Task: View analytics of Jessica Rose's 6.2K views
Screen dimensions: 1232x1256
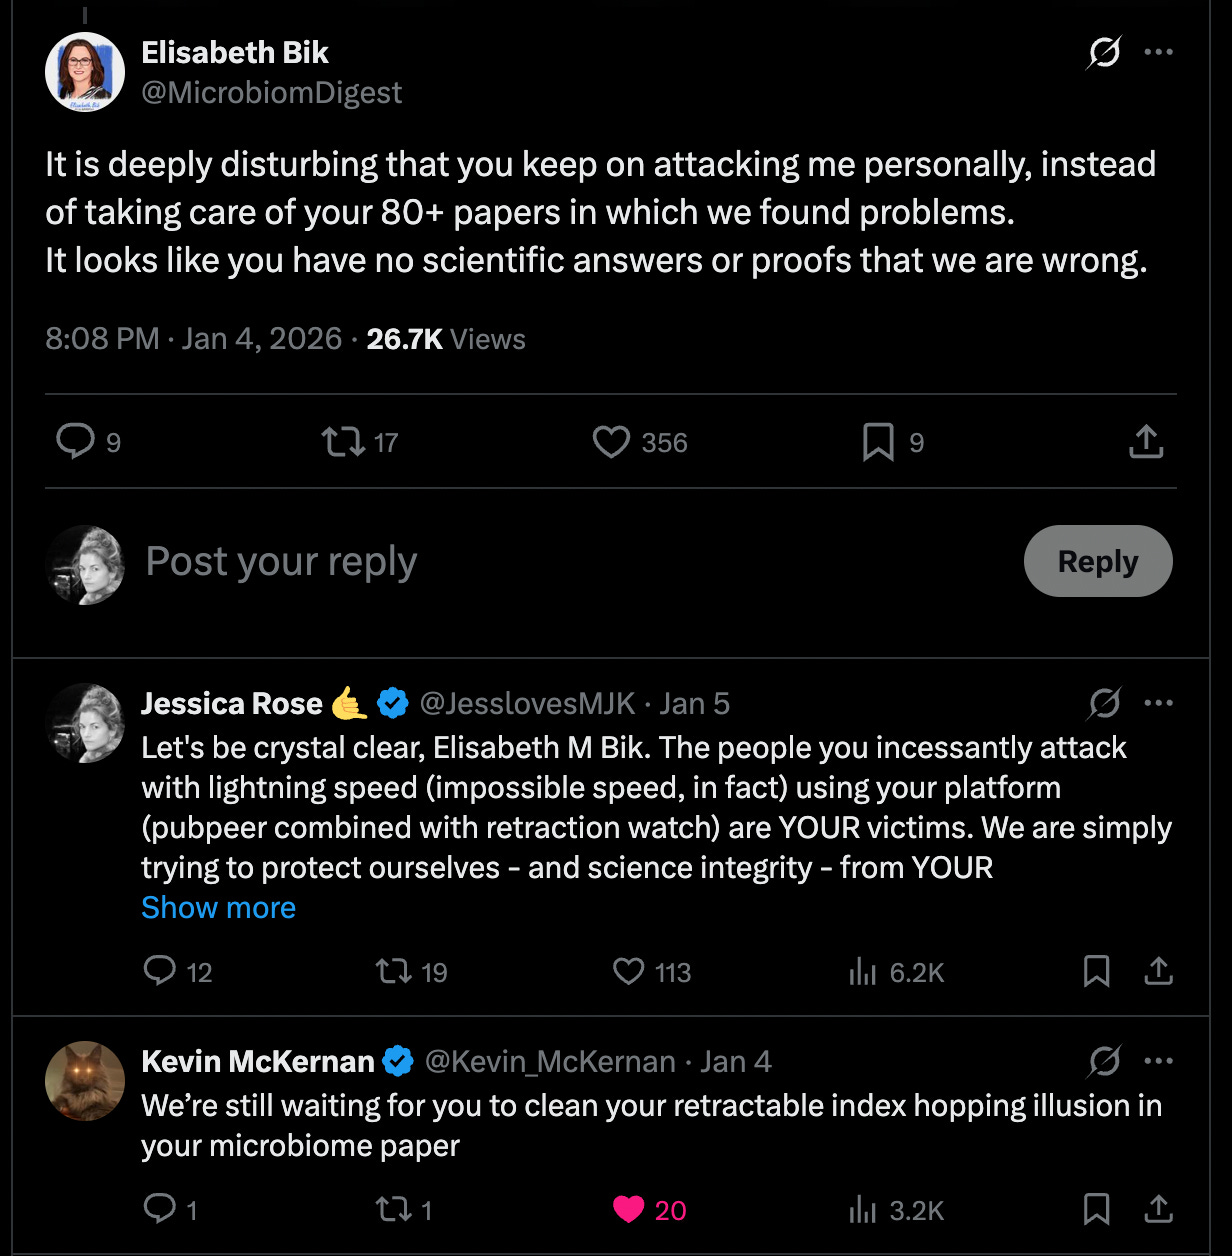Action: [896, 972]
